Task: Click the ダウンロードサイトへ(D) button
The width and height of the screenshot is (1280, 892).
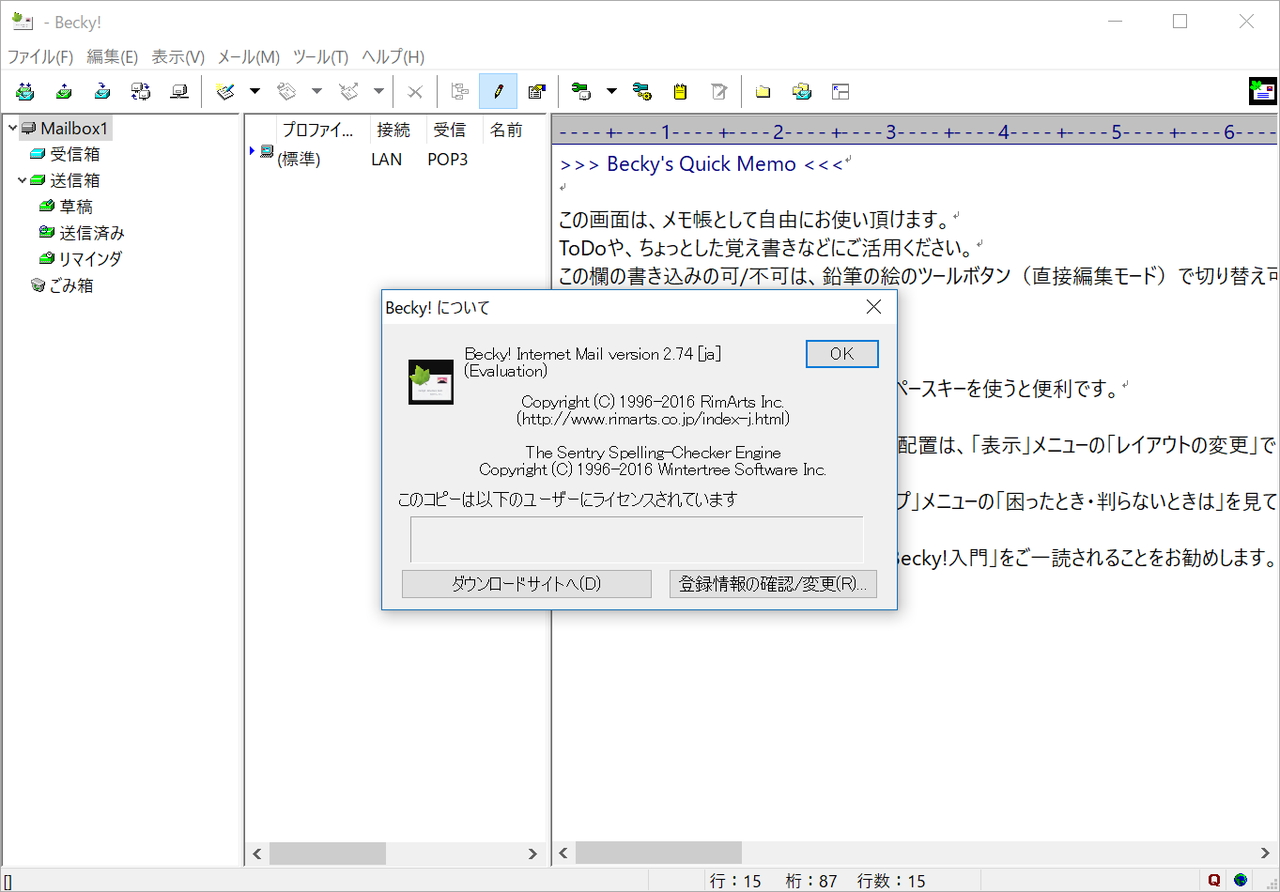Action: [x=527, y=584]
